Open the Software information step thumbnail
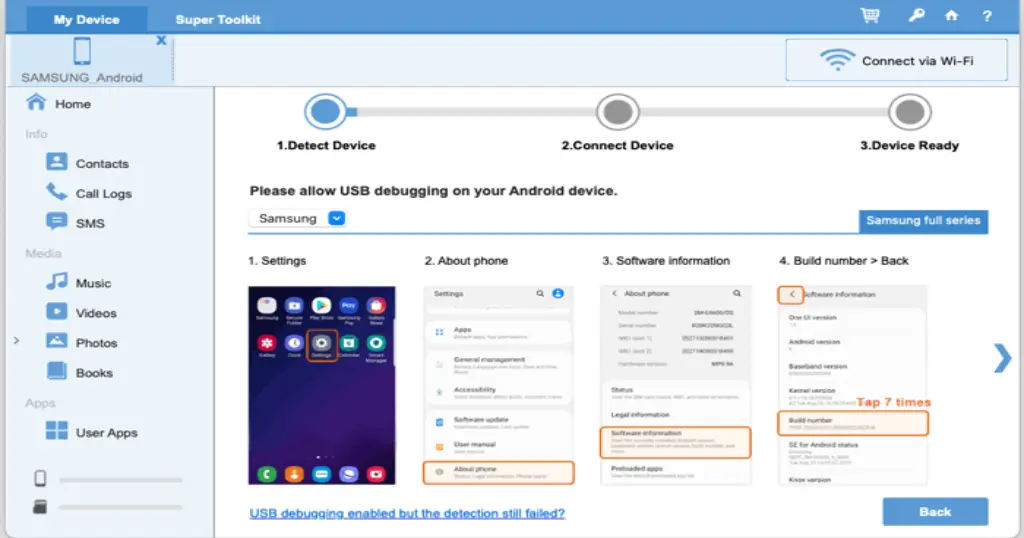The image size is (1024, 538). (x=675, y=385)
